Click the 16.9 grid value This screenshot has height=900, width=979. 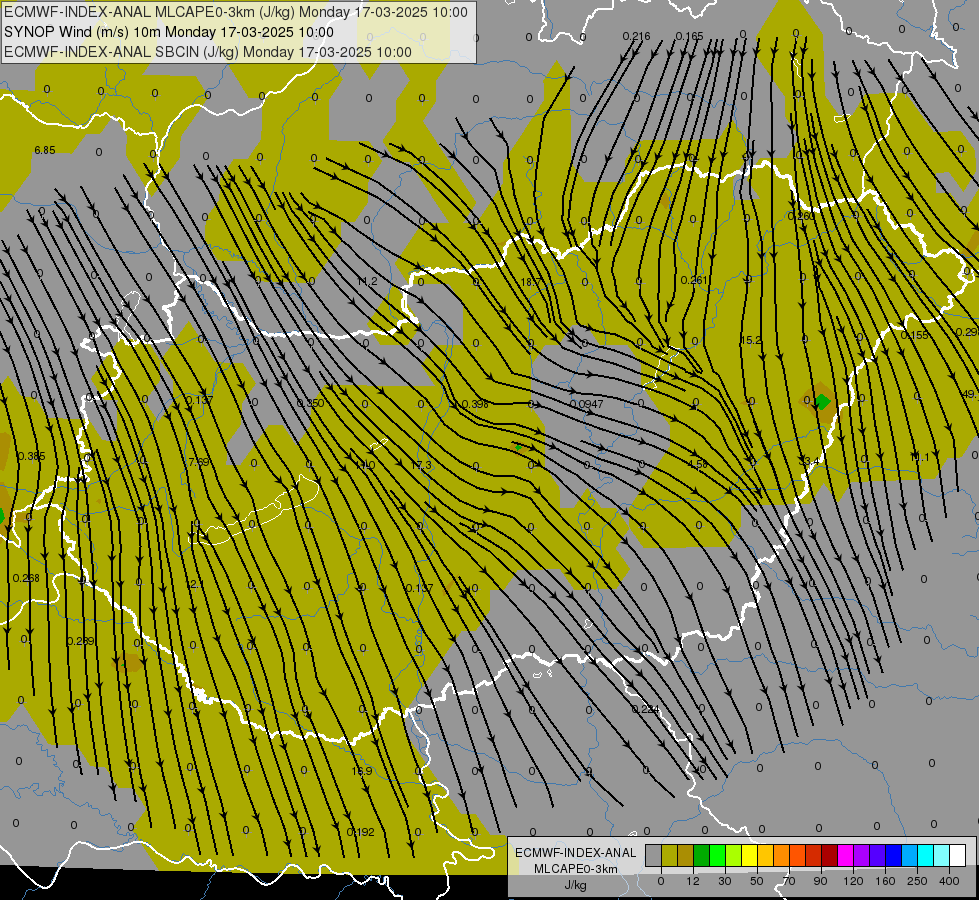[362, 771]
